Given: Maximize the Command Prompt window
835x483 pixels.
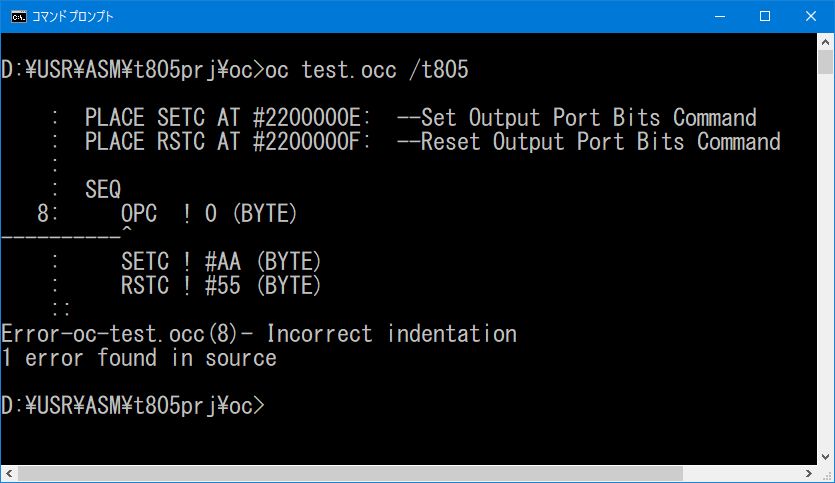Looking at the screenshot, I should (x=764, y=16).
